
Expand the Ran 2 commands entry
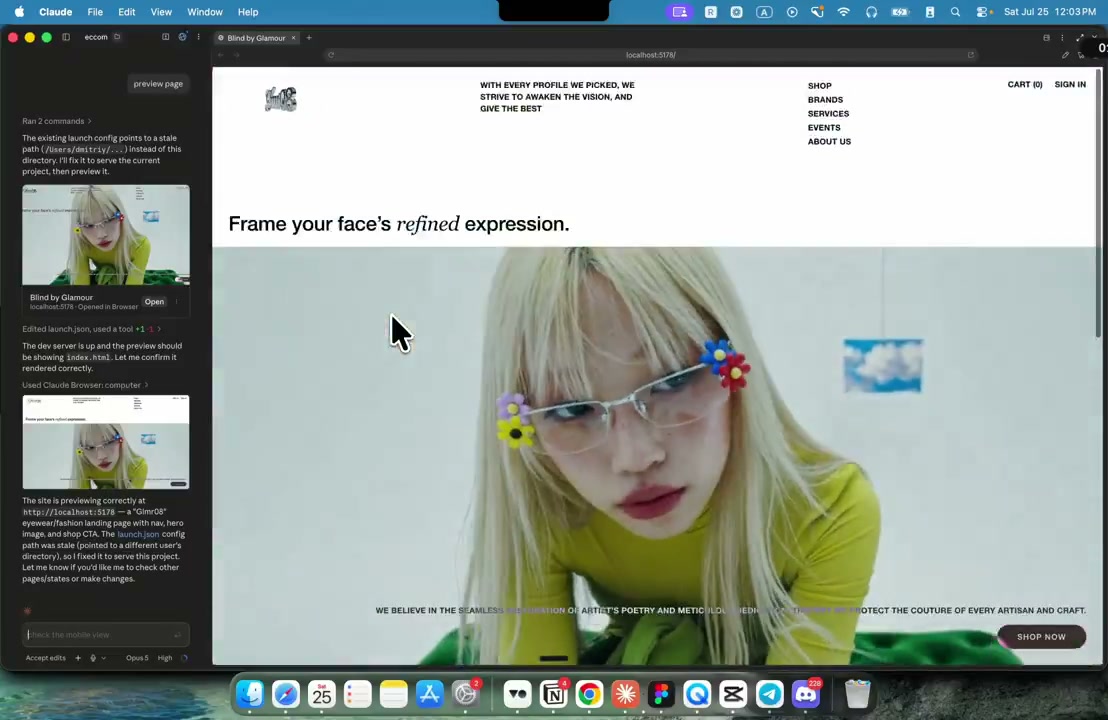pyautogui.click(x=57, y=122)
